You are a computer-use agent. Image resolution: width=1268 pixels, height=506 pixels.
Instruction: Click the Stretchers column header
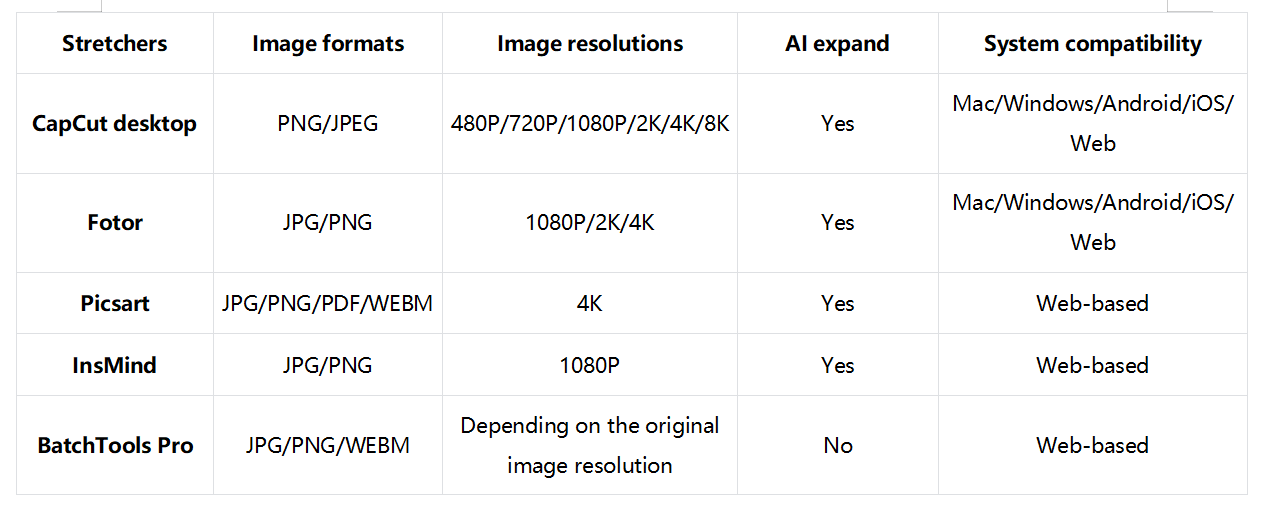click(114, 44)
